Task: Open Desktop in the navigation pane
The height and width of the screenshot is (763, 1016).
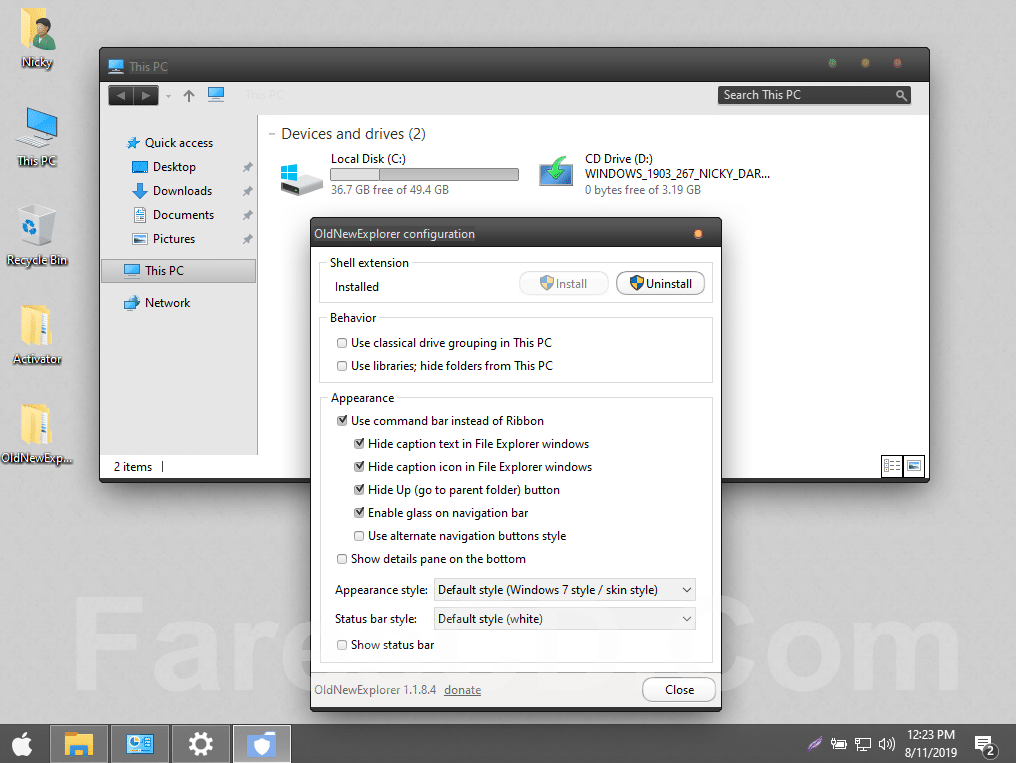Action: point(174,167)
